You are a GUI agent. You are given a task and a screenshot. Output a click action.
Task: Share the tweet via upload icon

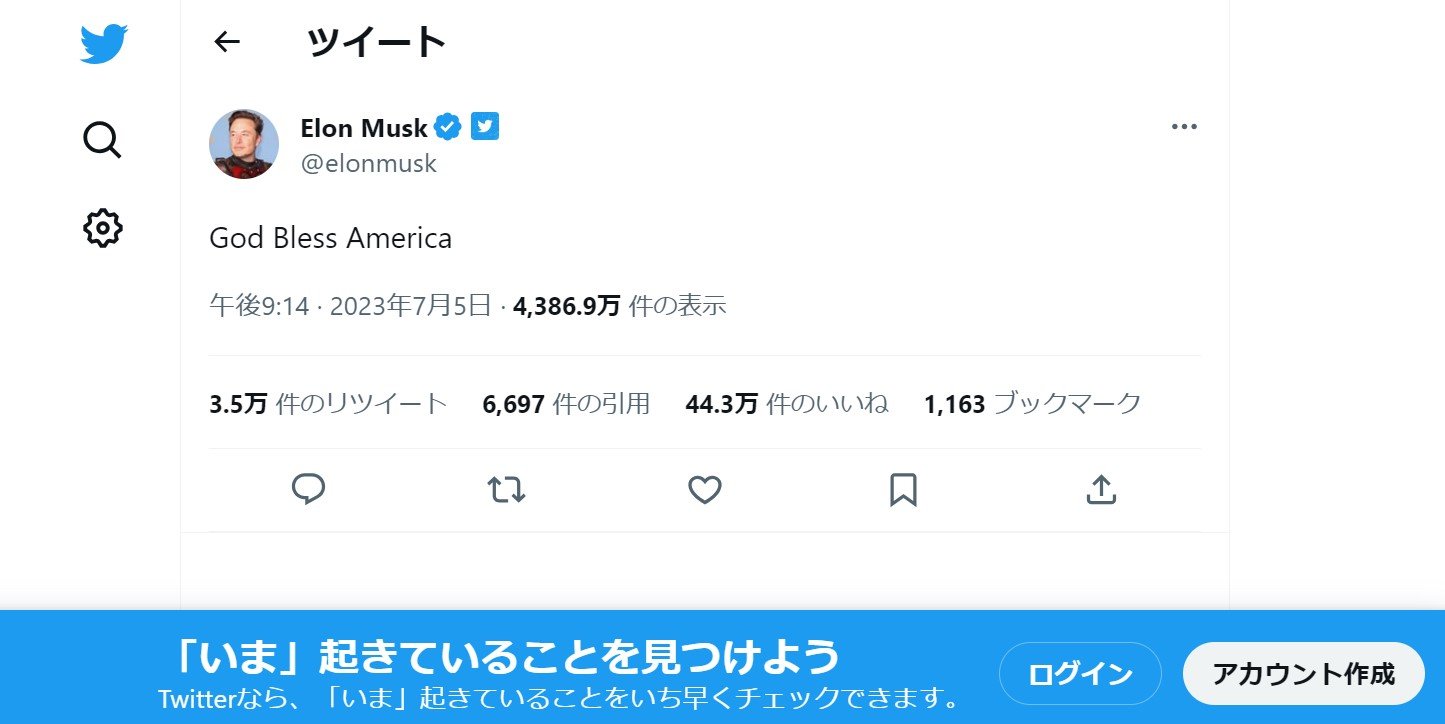(1100, 489)
